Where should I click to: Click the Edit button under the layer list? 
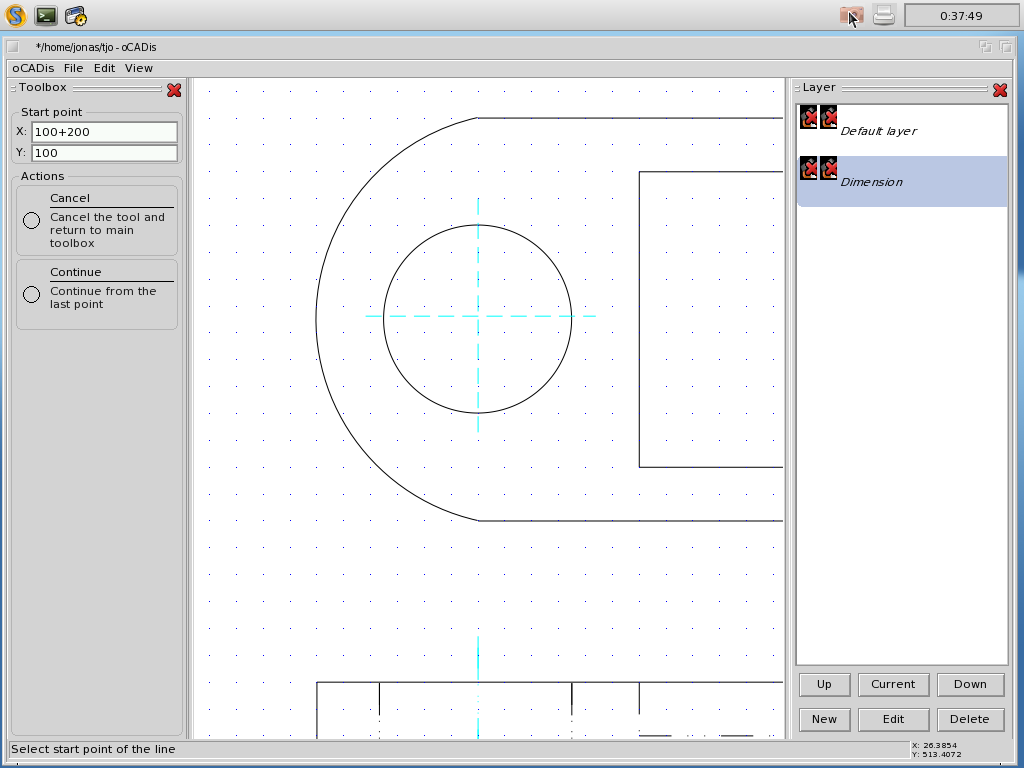[x=893, y=720]
